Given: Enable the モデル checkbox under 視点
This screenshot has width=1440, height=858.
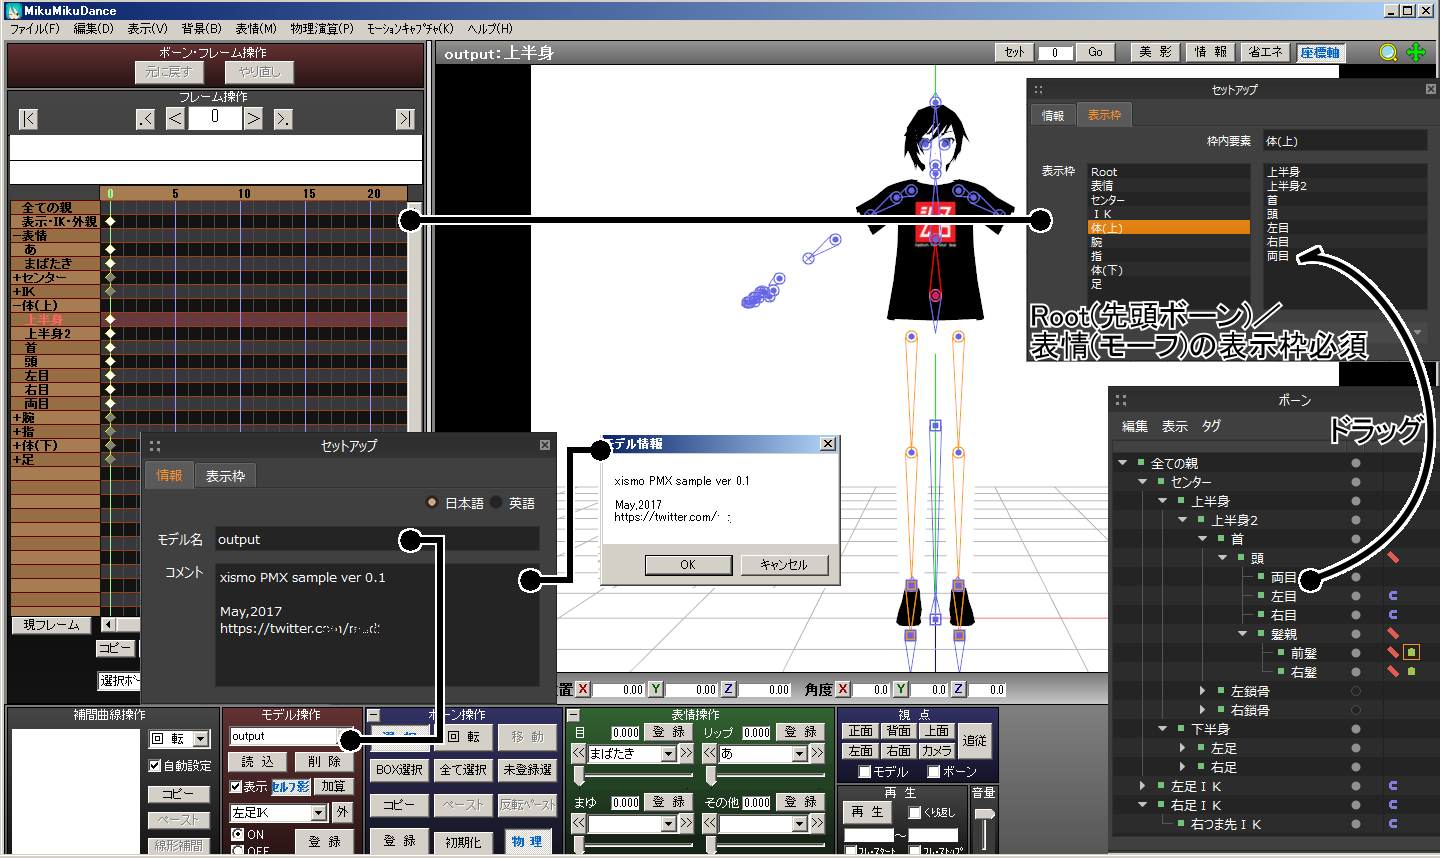Looking at the screenshot, I should (866, 772).
